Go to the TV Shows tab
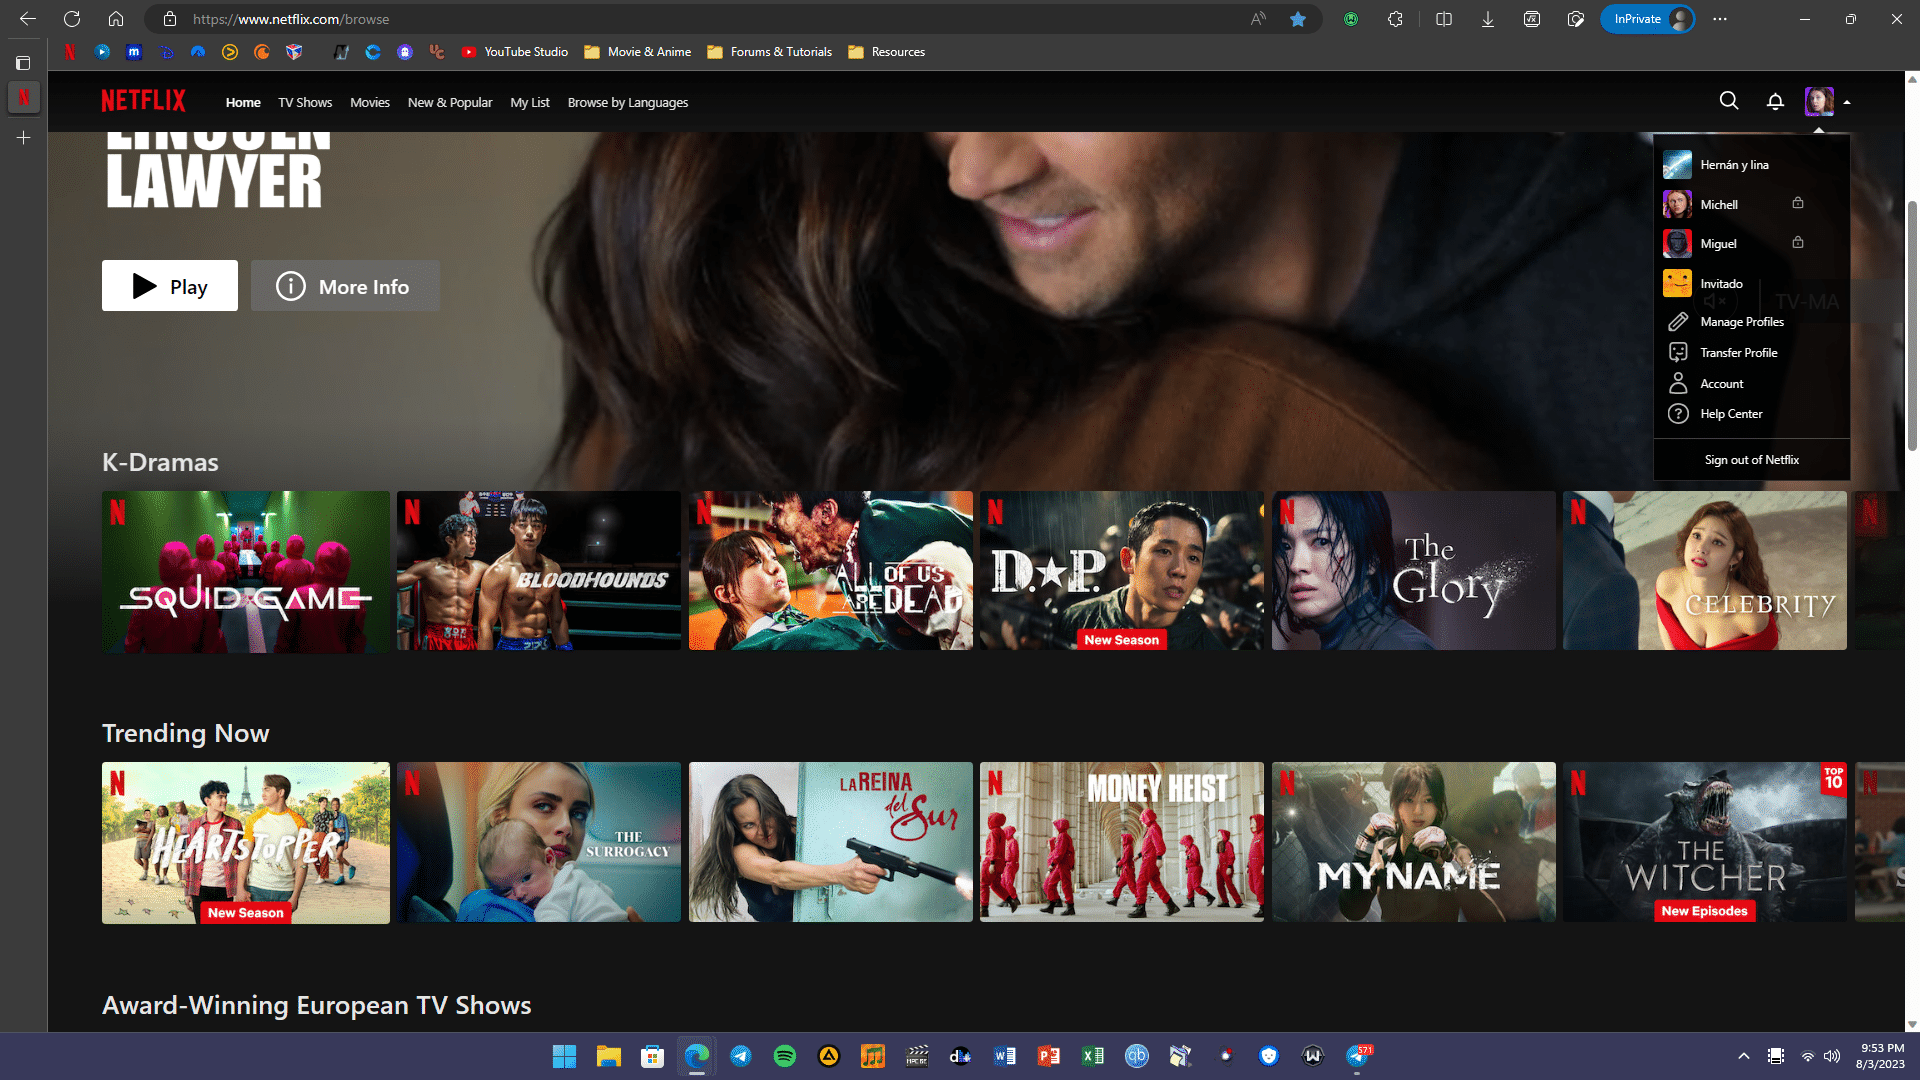Viewport: 1920px width, 1080px height. coord(304,103)
